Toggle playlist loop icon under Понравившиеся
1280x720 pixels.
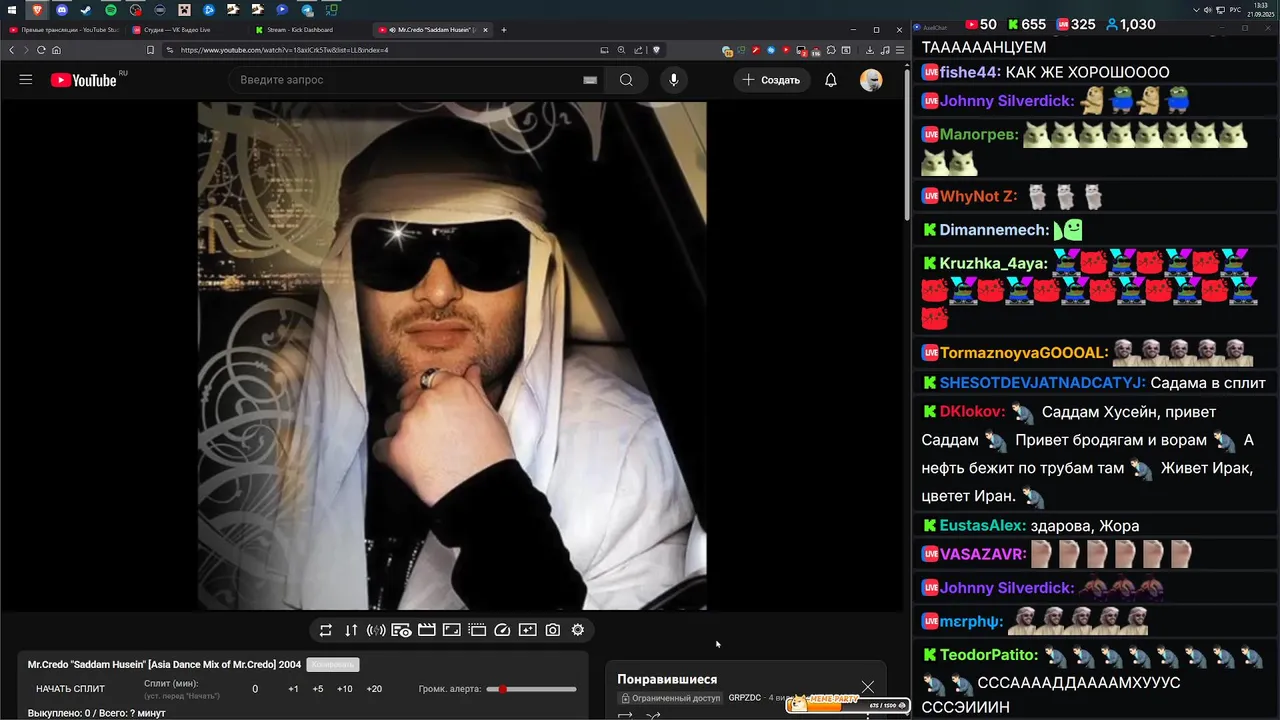pos(625,715)
